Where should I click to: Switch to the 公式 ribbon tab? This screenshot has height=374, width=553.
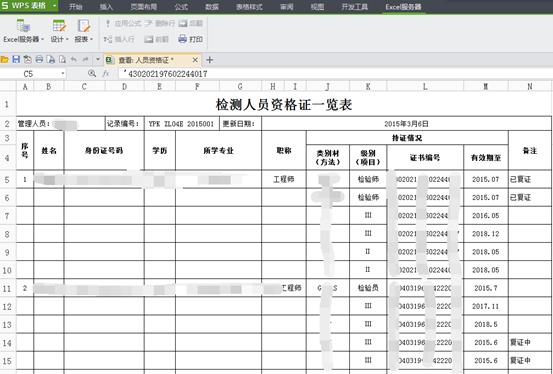pos(181,7)
